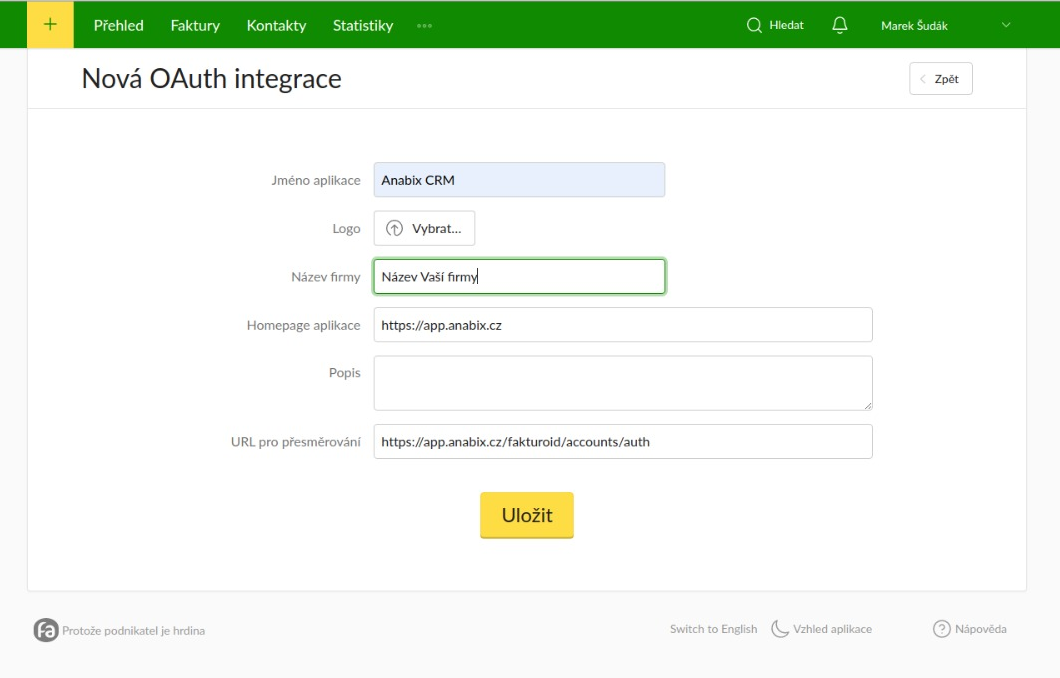Click the Jméno aplikace label
Viewport: 1060px width, 678px height.
point(316,180)
